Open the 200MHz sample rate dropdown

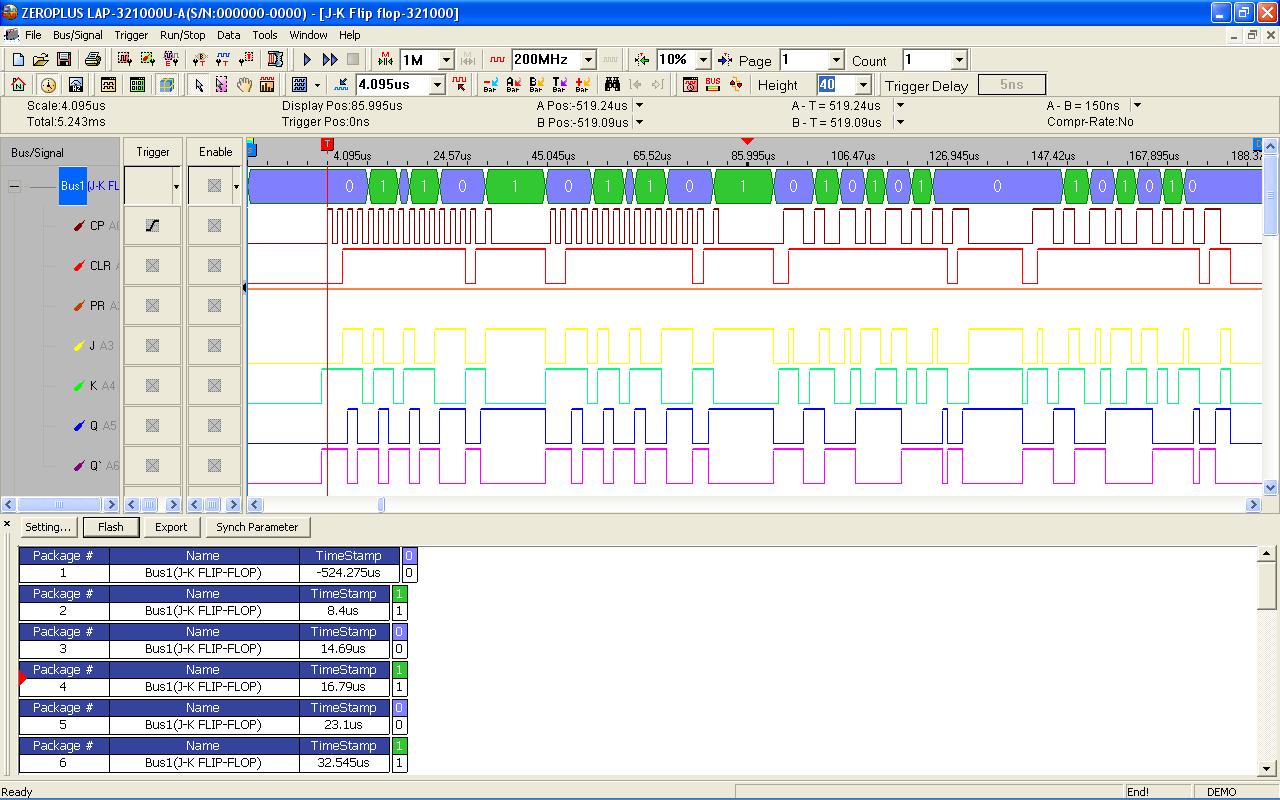coord(588,60)
